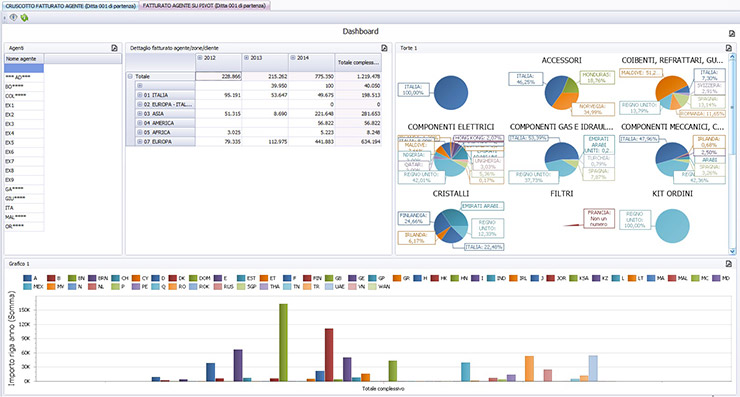
Task: Click the Nome agente column header
Action: (x=24, y=59)
